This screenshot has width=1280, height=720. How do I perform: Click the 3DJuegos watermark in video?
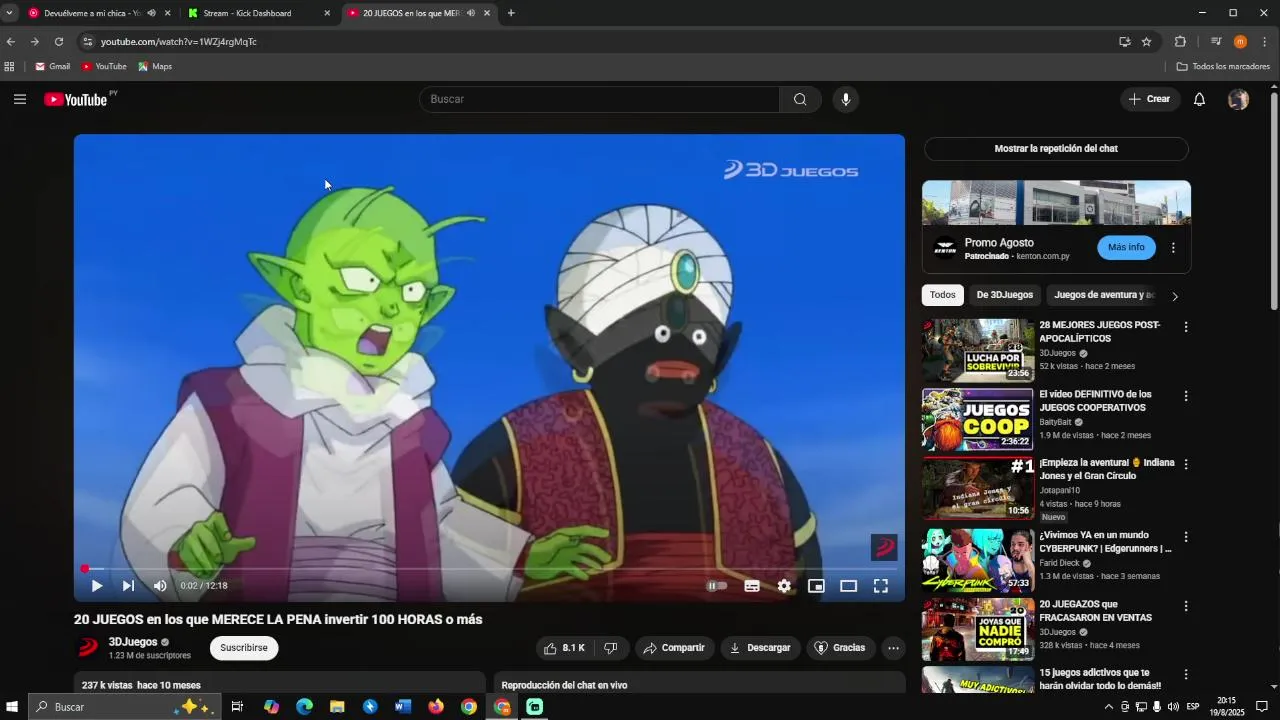884,547
